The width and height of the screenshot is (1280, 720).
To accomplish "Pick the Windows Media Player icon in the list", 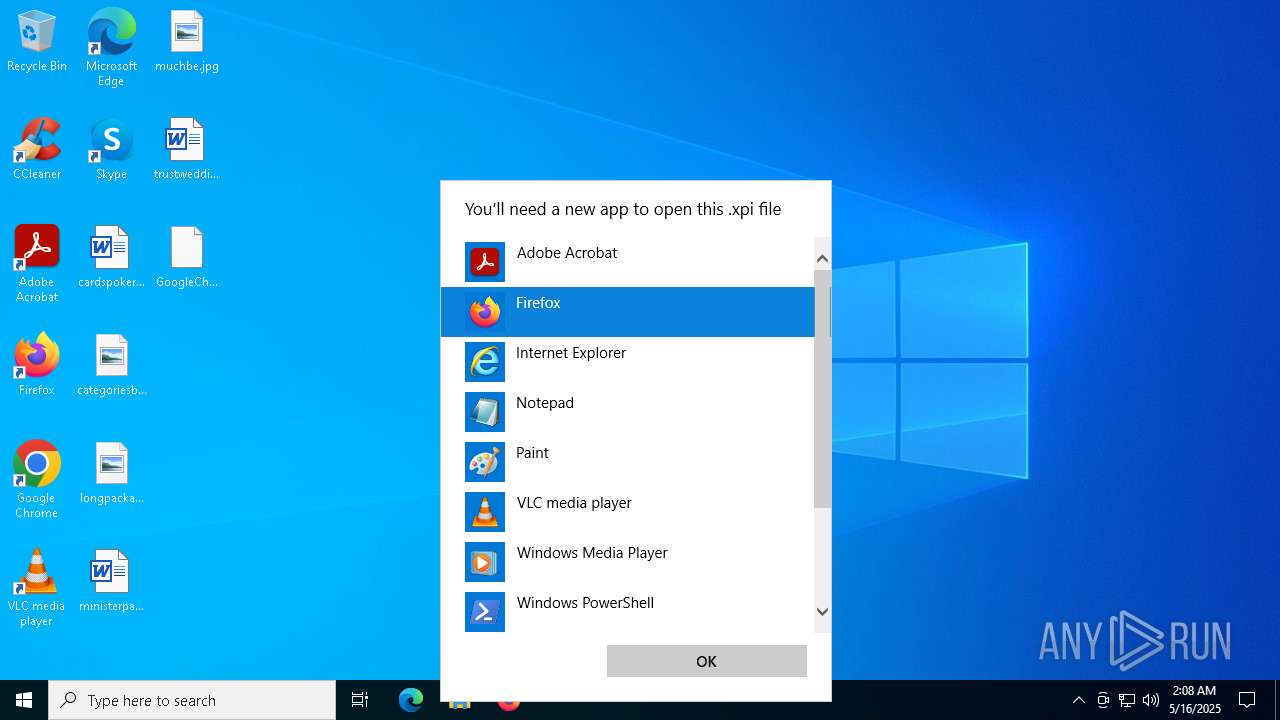I will (485, 562).
